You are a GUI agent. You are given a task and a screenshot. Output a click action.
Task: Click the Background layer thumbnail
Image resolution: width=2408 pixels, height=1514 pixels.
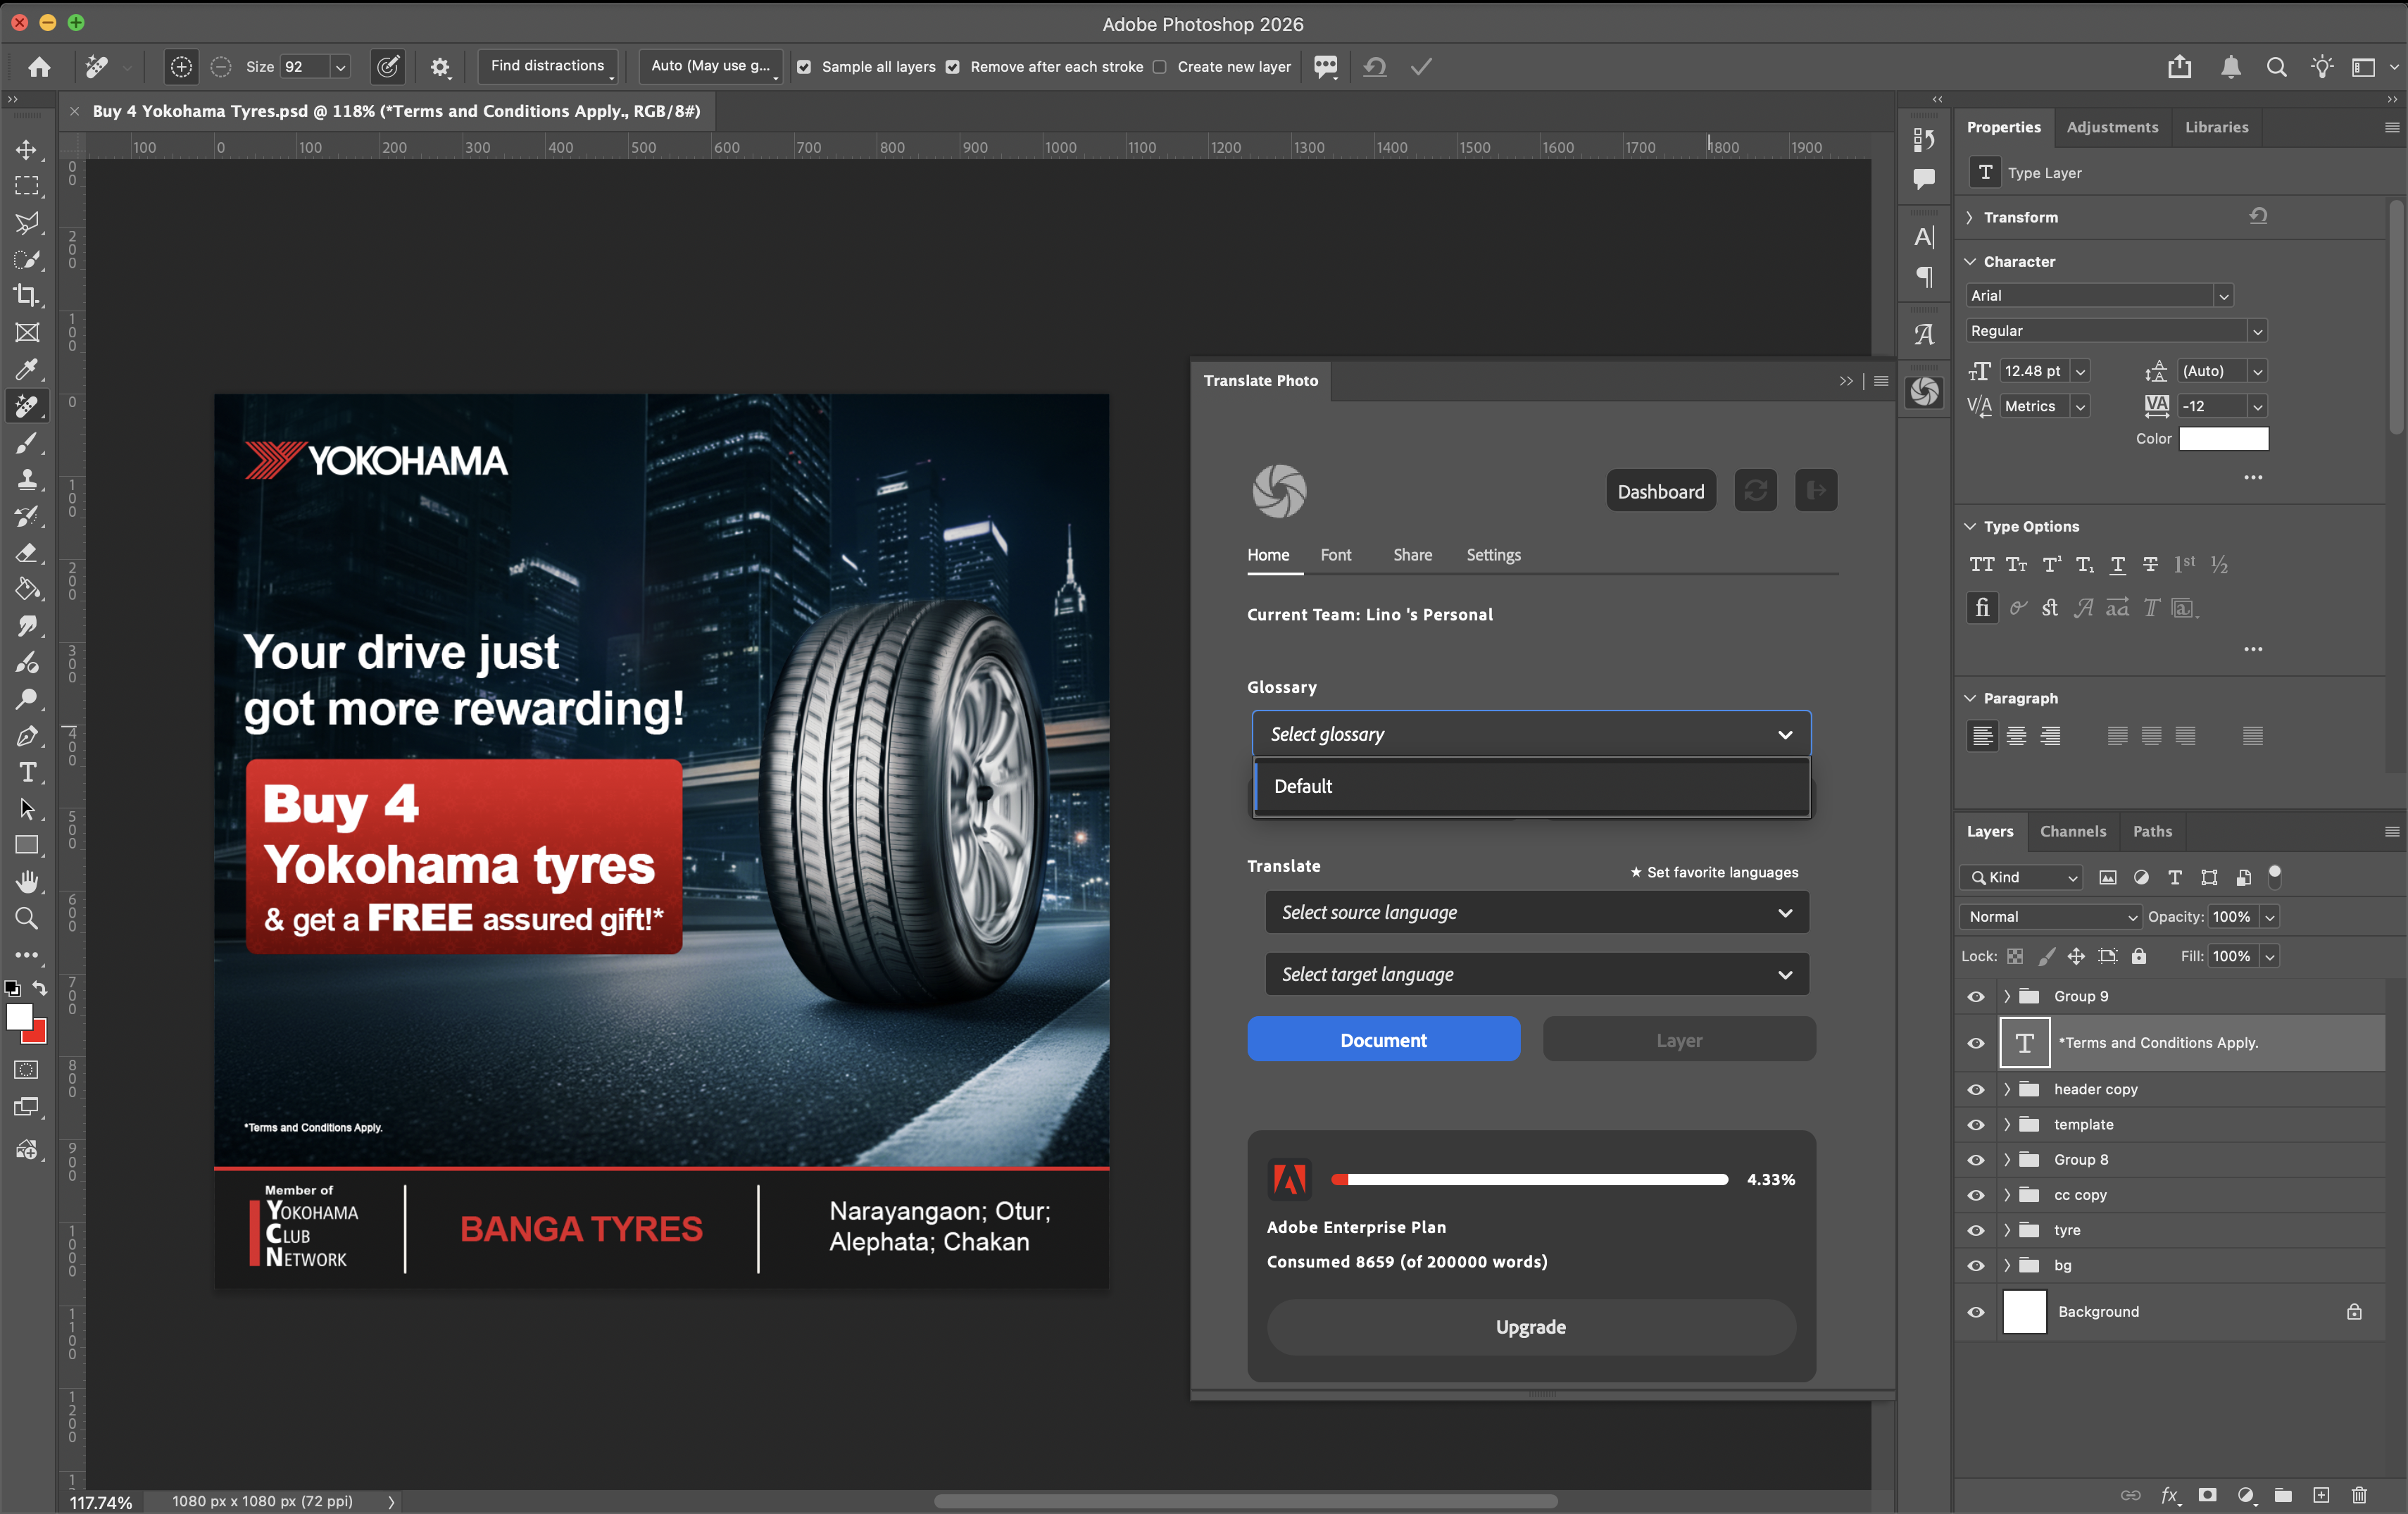2024,1312
